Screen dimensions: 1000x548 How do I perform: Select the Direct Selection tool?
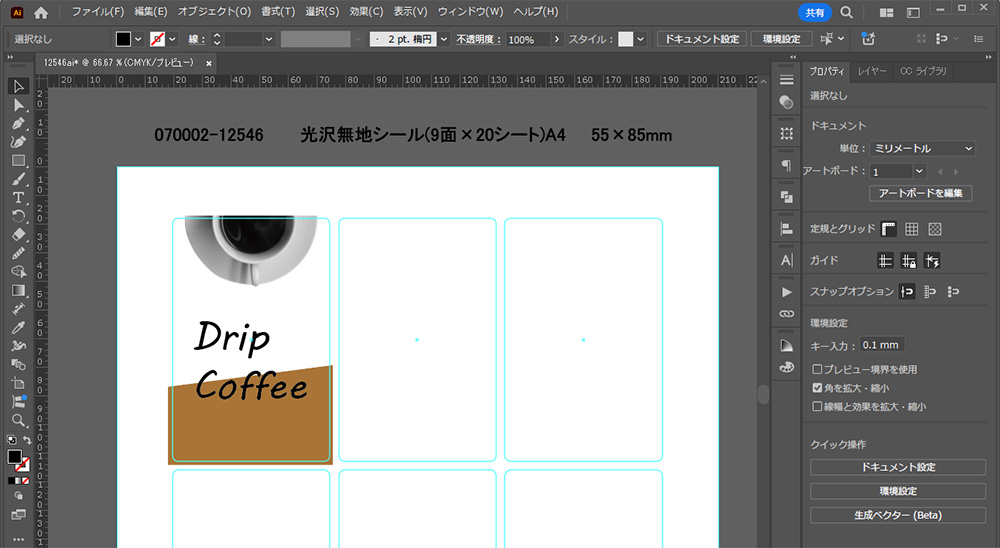tap(18, 105)
